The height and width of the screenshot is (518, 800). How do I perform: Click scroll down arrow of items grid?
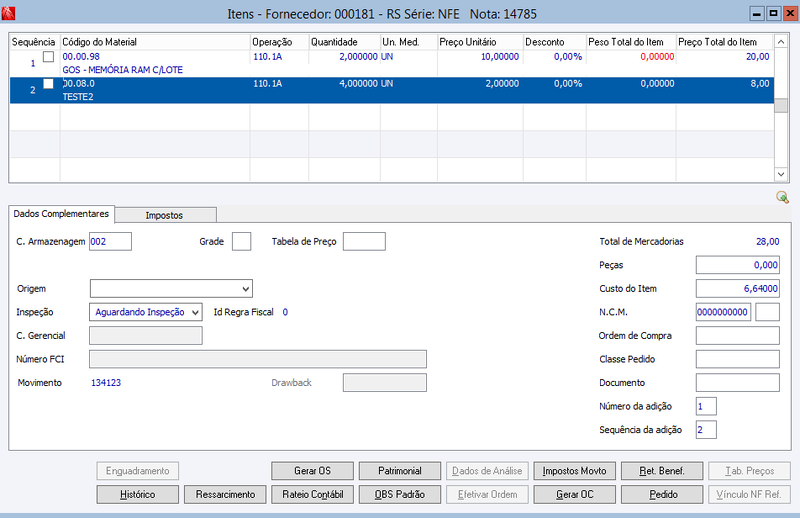point(781,174)
